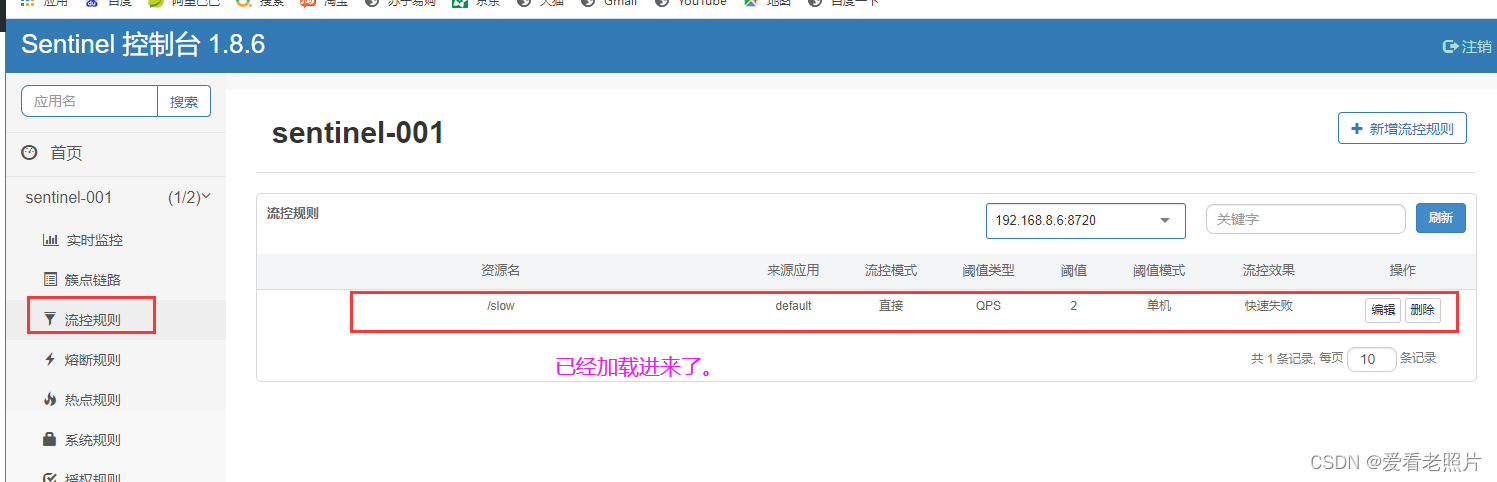1497x482 pixels.
Task: Click the 流控效果 column header
Action: click(x=1268, y=270)
